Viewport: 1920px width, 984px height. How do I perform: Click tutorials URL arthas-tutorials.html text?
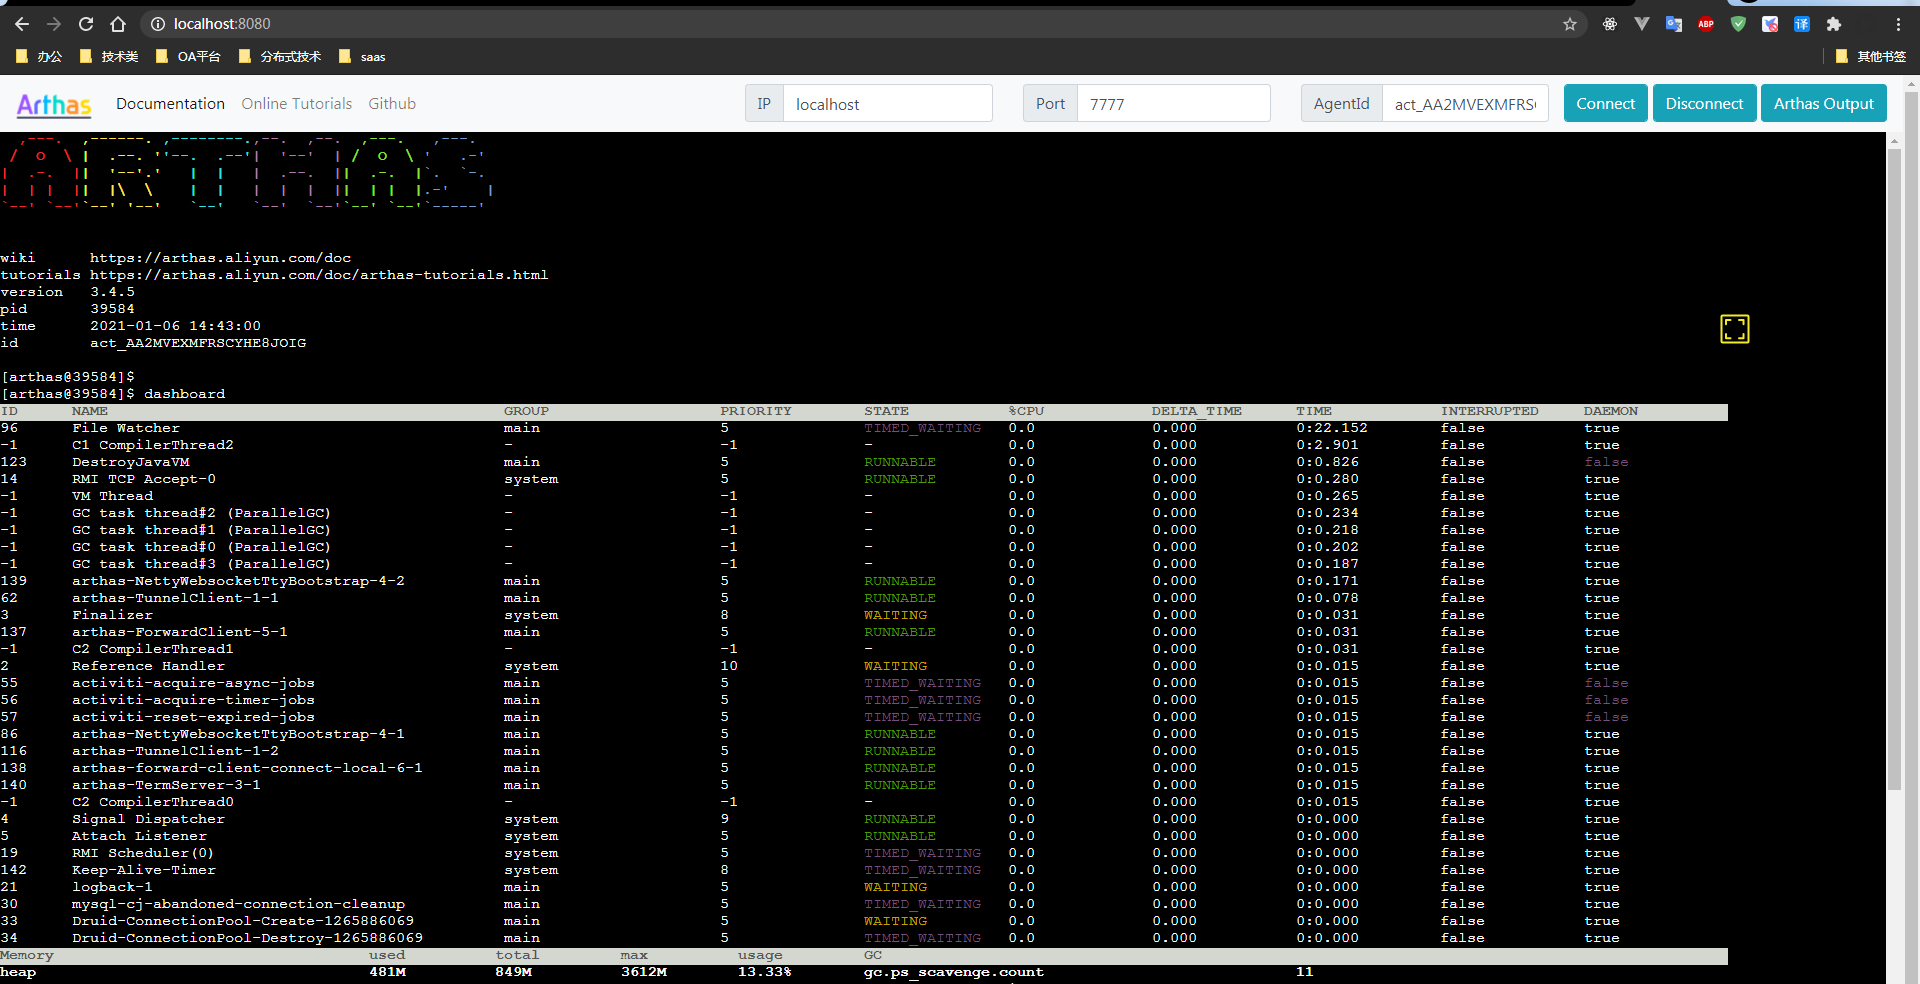click(x=319, y=275)
